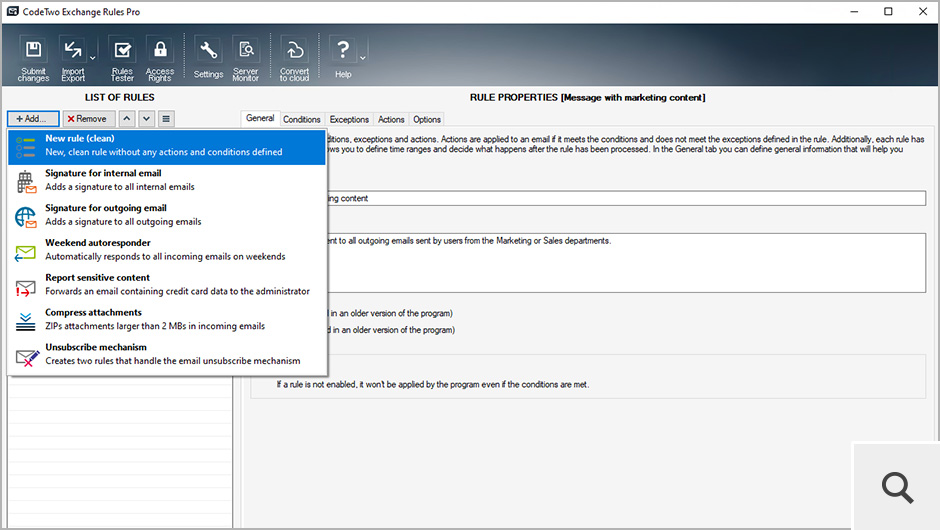
Task: Click the internal email signature building icon
Action: click(26, 182)
